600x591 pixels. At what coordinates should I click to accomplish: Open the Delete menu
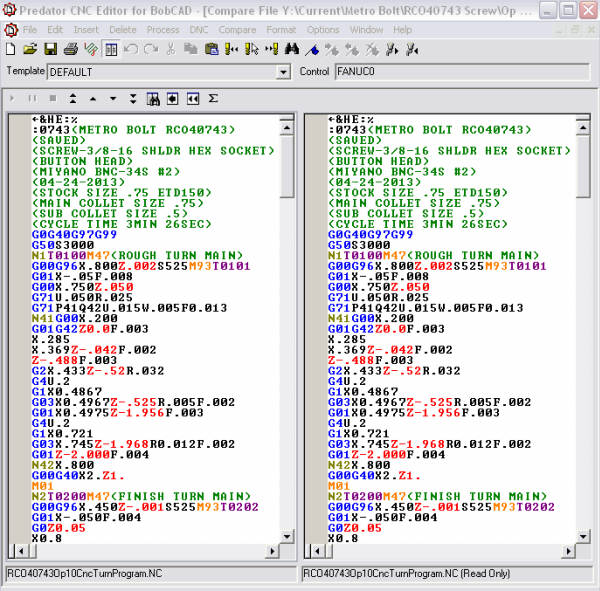coord(122,29)
